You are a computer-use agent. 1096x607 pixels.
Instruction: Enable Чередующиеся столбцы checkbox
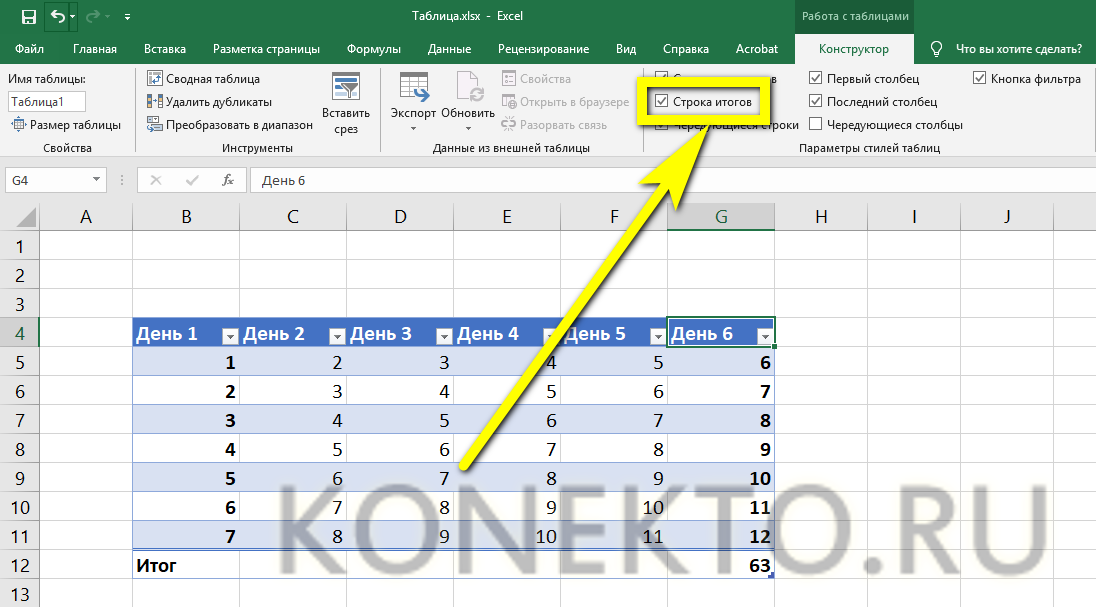(x=816, y=125)
